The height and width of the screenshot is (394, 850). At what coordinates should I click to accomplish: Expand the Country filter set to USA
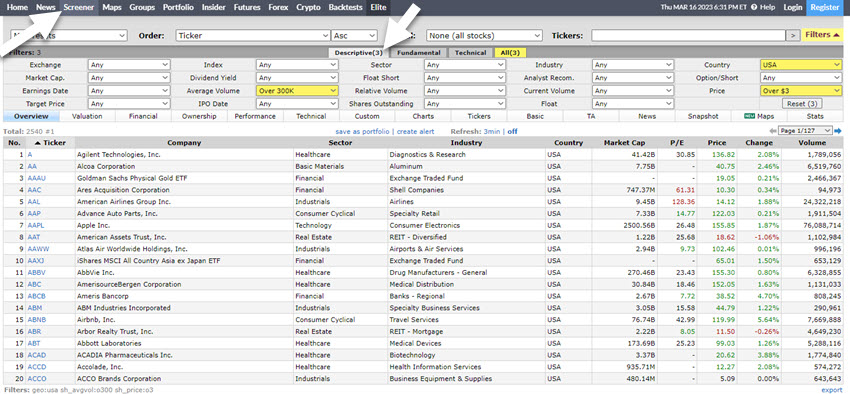[801, 64]
